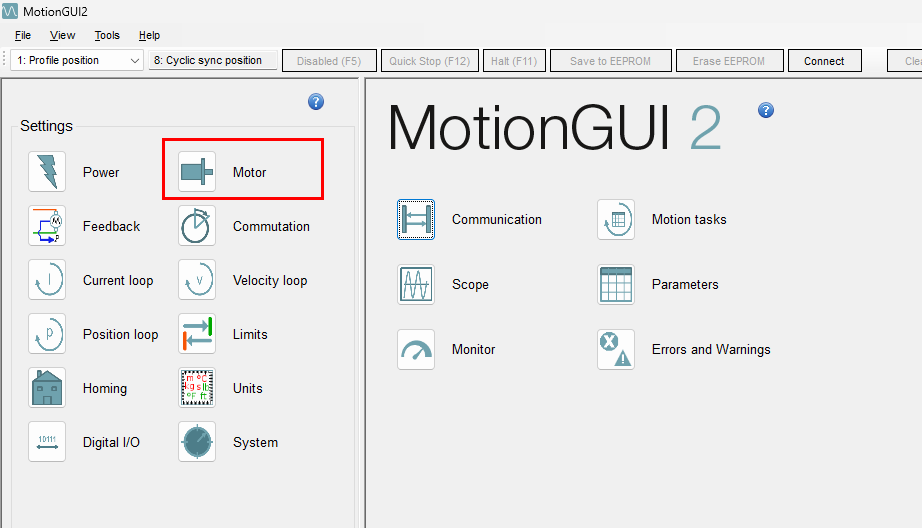
Task: Open the Motion tasks icon
Action: coord(616,219)
